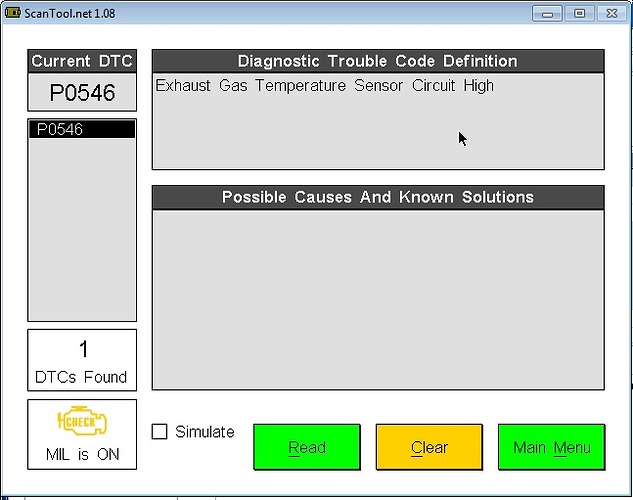
Task: Enable the Simulate checkbox
Action: [x=159, y=431]
